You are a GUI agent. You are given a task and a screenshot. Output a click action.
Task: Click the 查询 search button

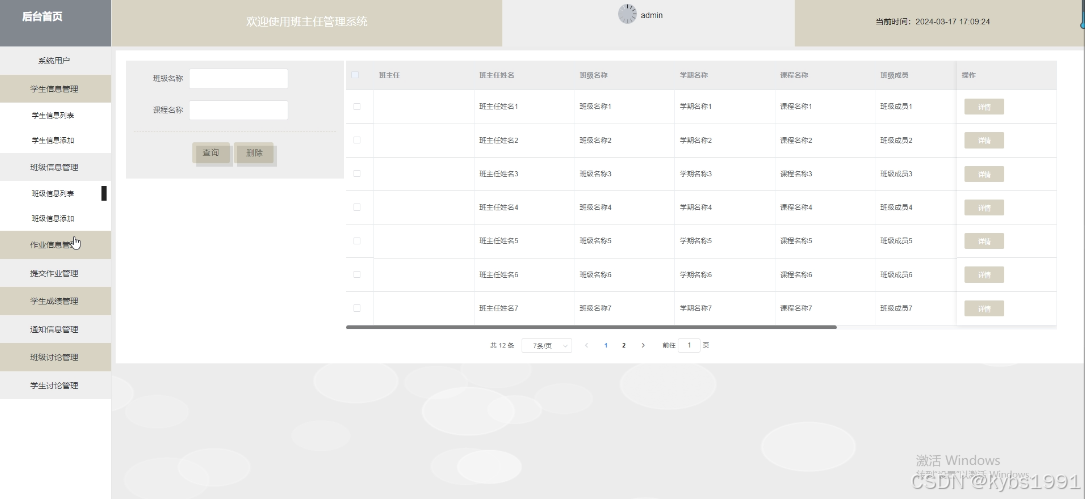[x=211, y=153]
